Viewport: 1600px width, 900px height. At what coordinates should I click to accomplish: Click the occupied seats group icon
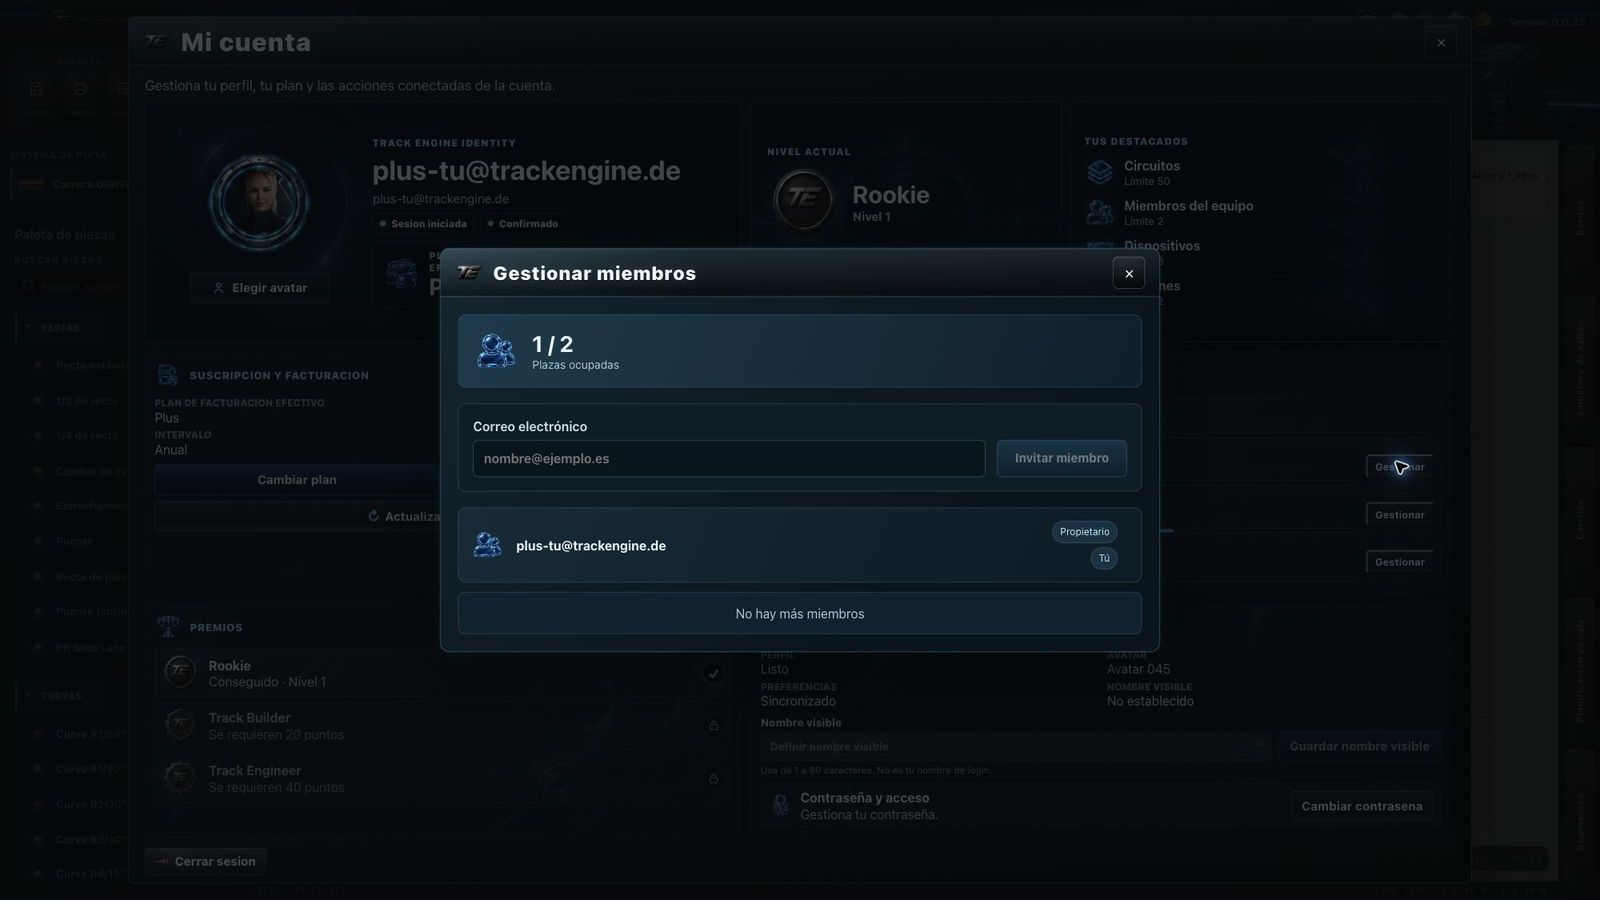pos(496,351)
